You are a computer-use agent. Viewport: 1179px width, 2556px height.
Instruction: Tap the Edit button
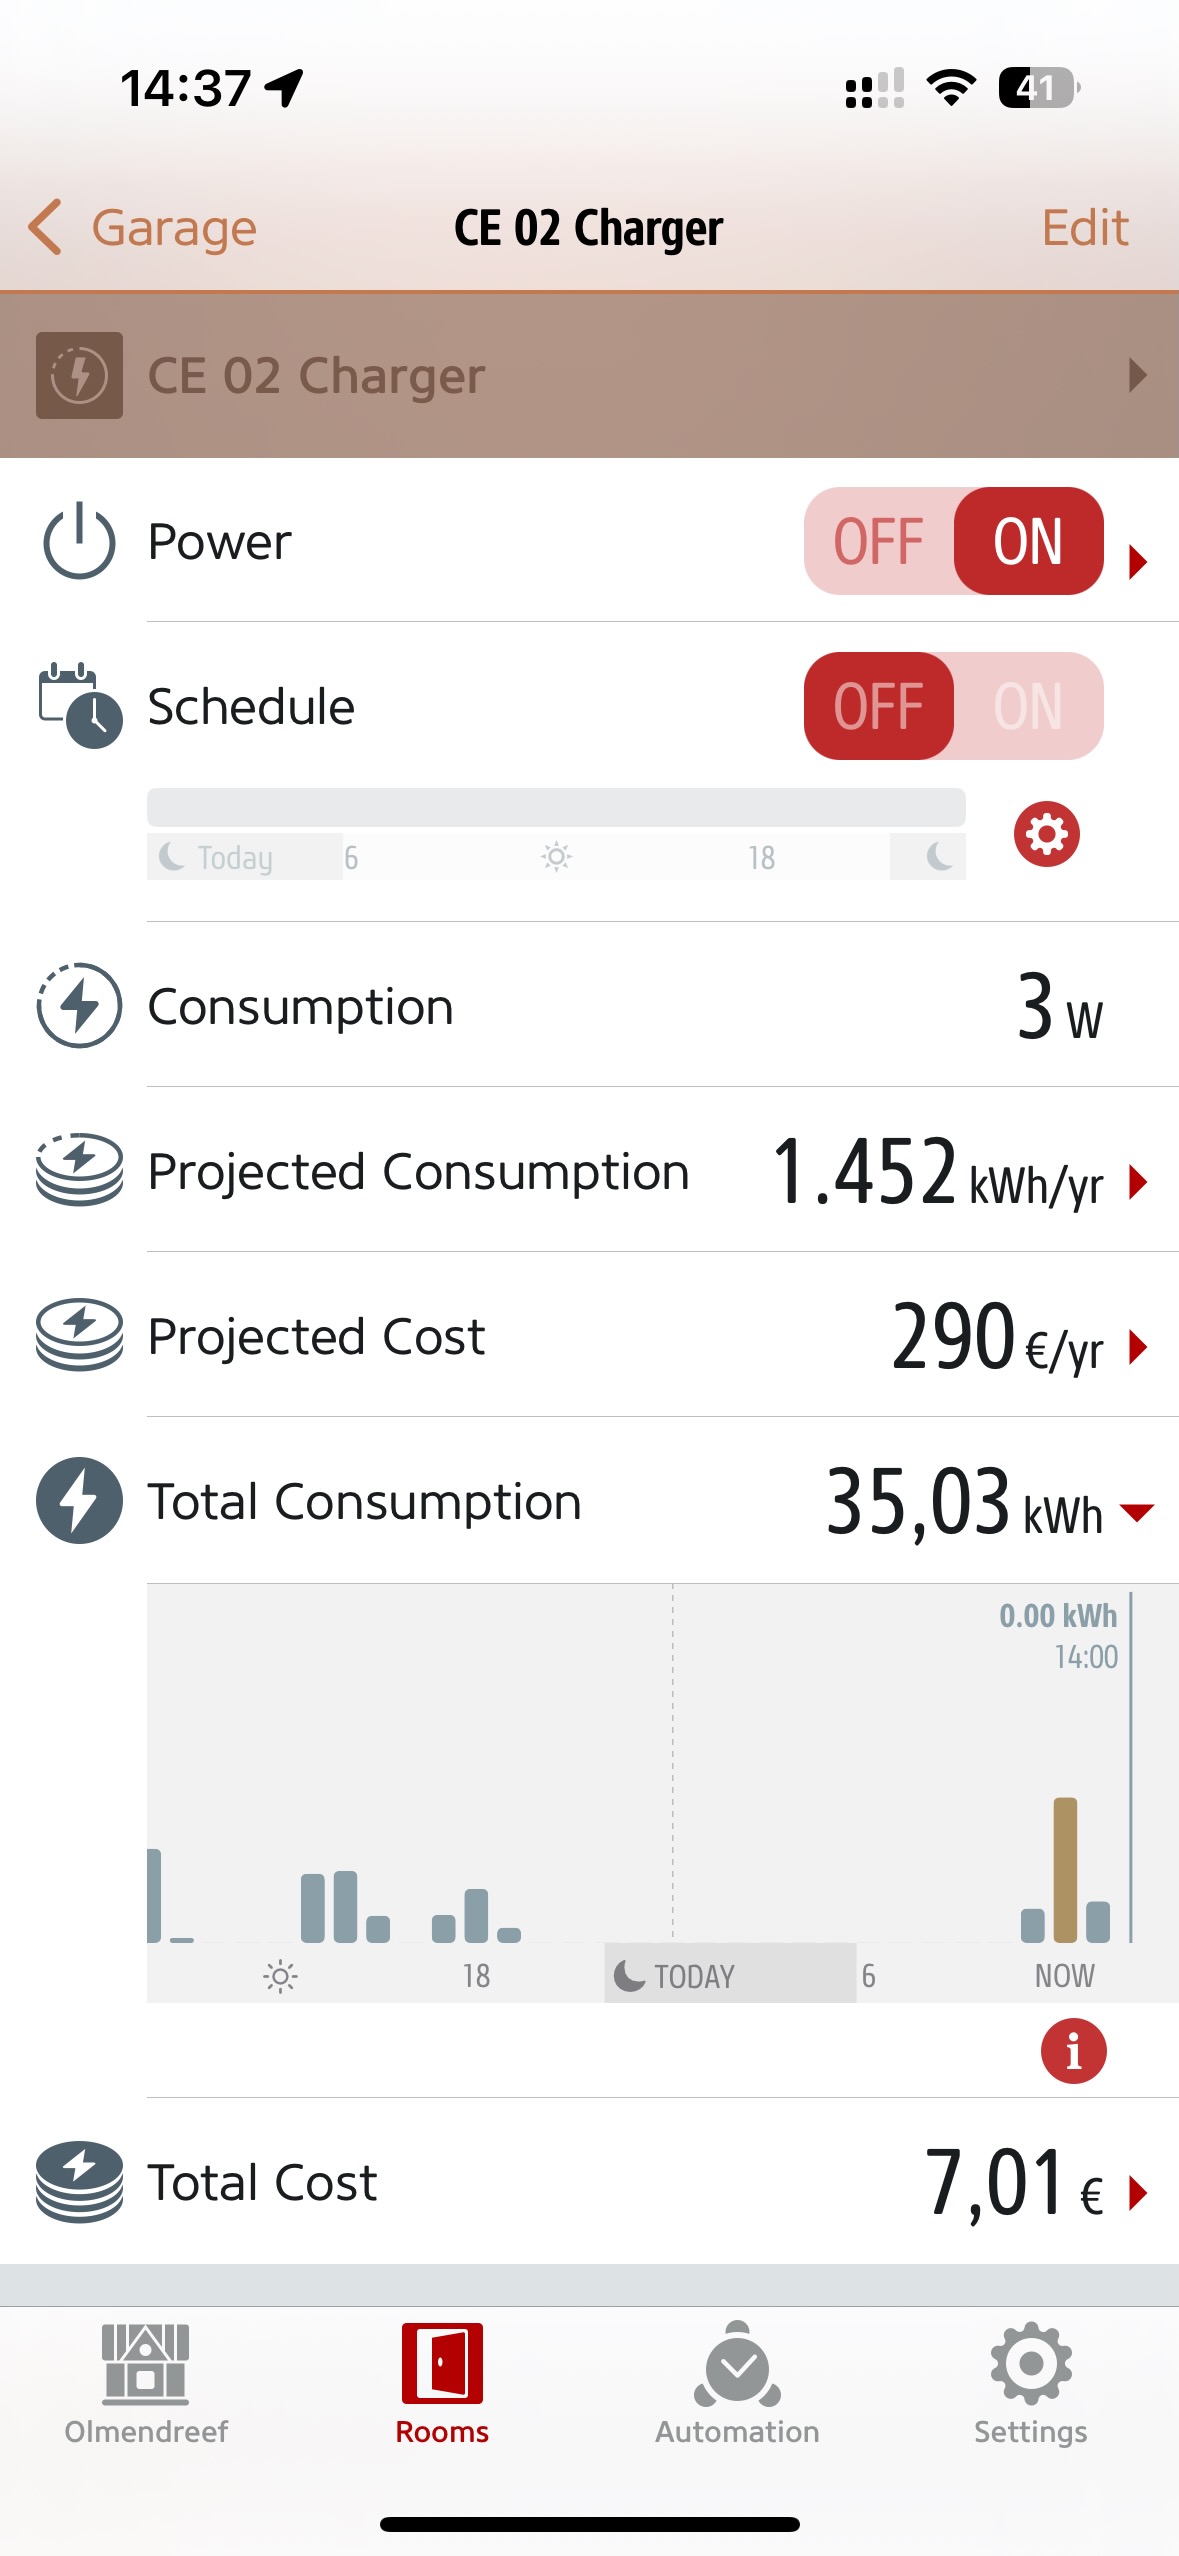1085,228
